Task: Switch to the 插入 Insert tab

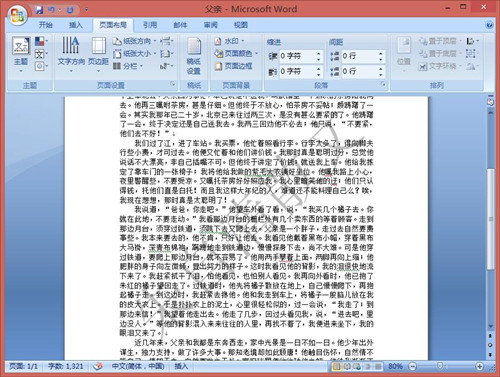Action: 76,25
